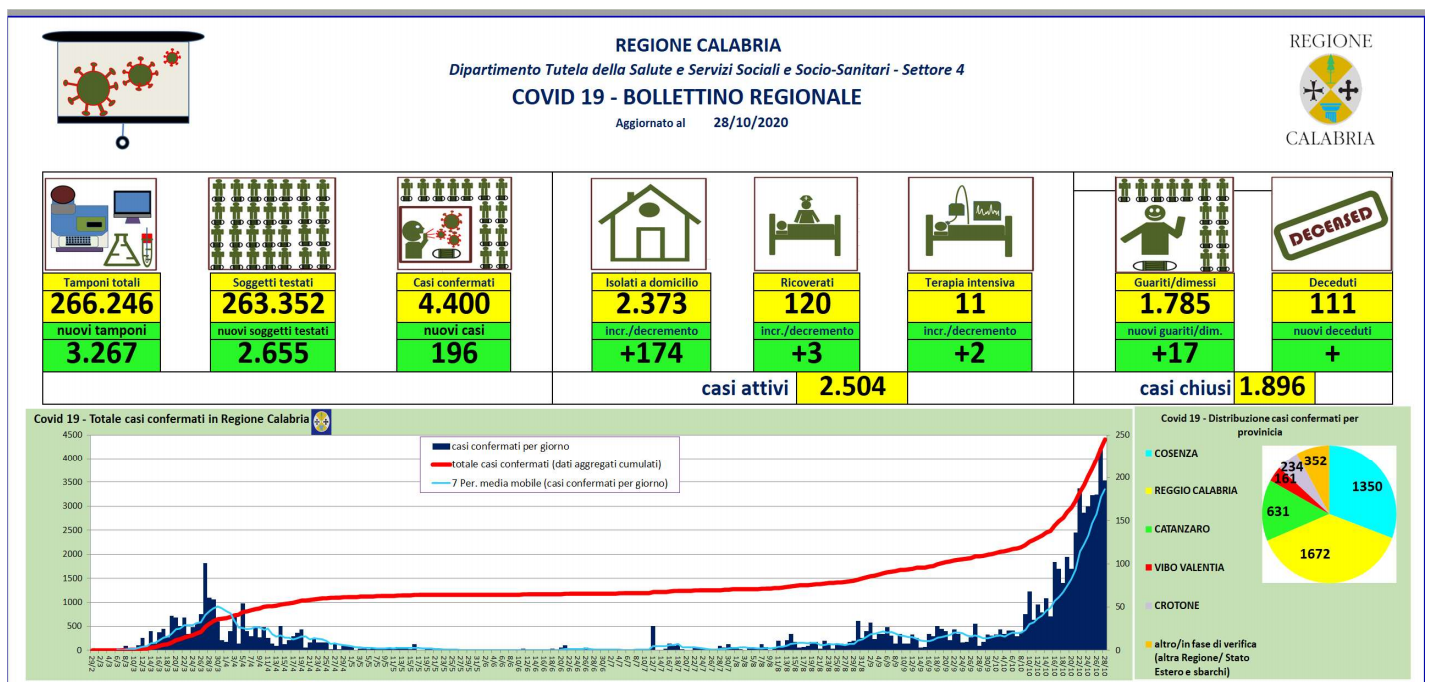Select the Tamponi totali lab equipment icon
Screen dimensions: 1432x682
(x=100, y=224)
